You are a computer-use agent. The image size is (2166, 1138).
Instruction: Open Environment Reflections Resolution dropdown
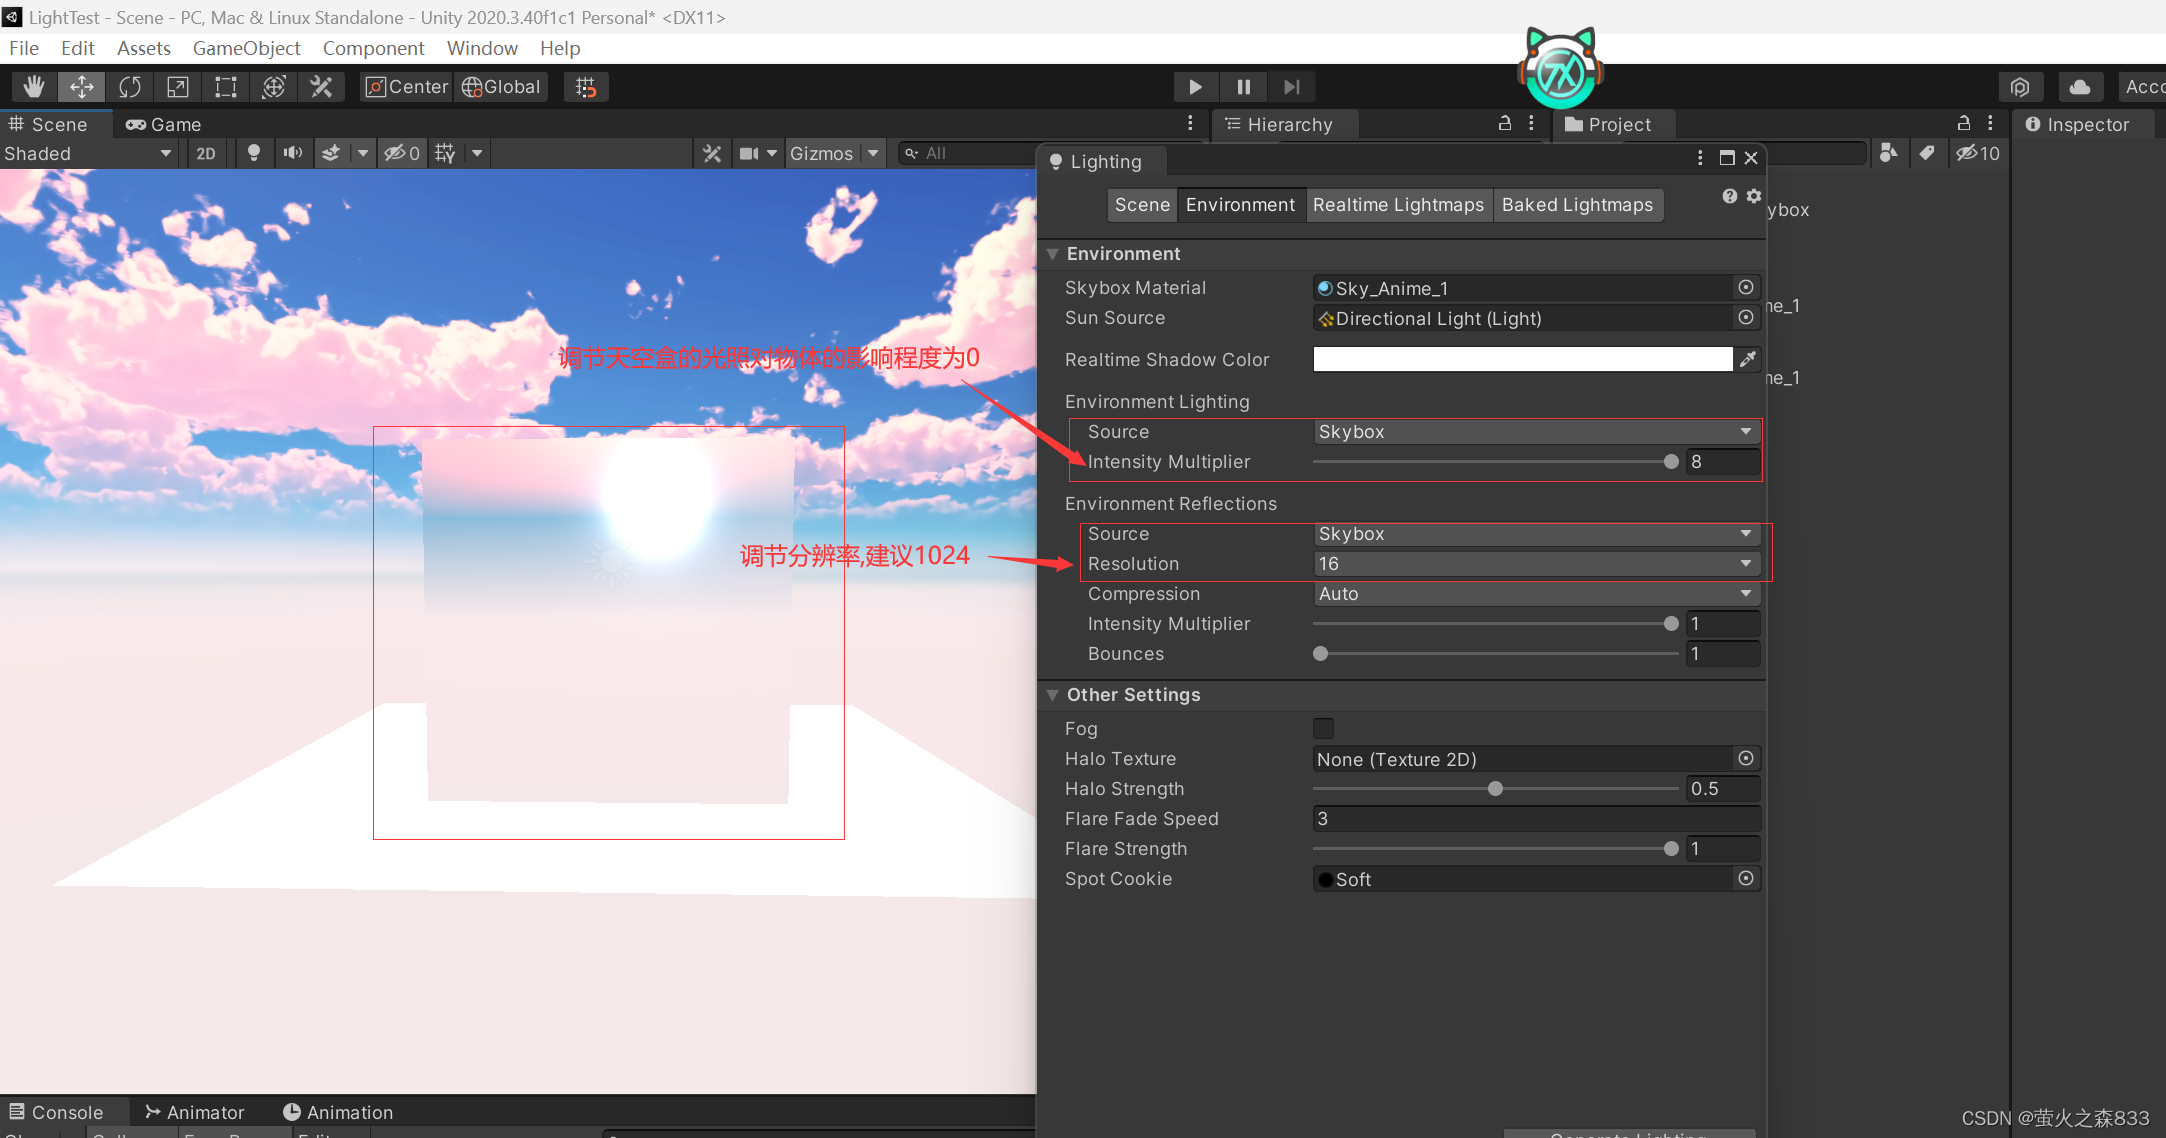pyautogui.click(x=1535, y=564)
